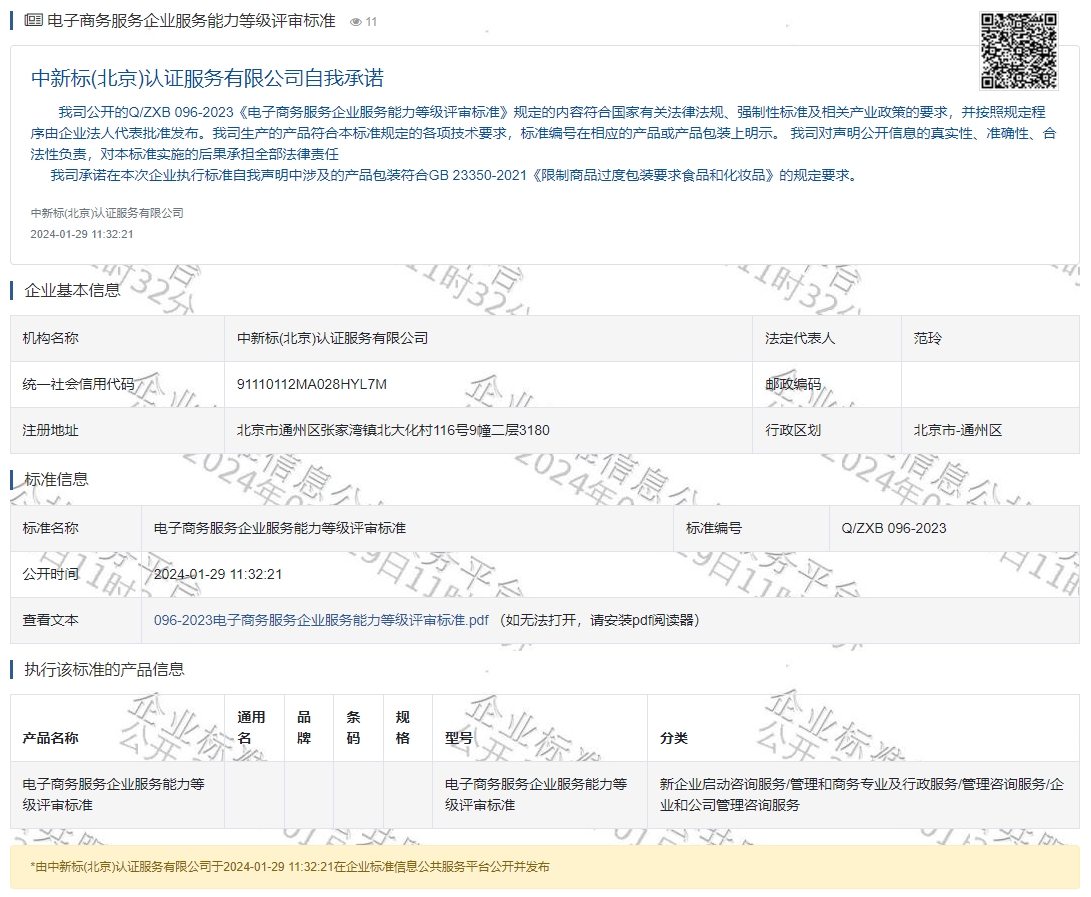Select the credit code 91110112MA028HYL7M
This screenshot has height=897, width=1091.
tap(312, 384)
